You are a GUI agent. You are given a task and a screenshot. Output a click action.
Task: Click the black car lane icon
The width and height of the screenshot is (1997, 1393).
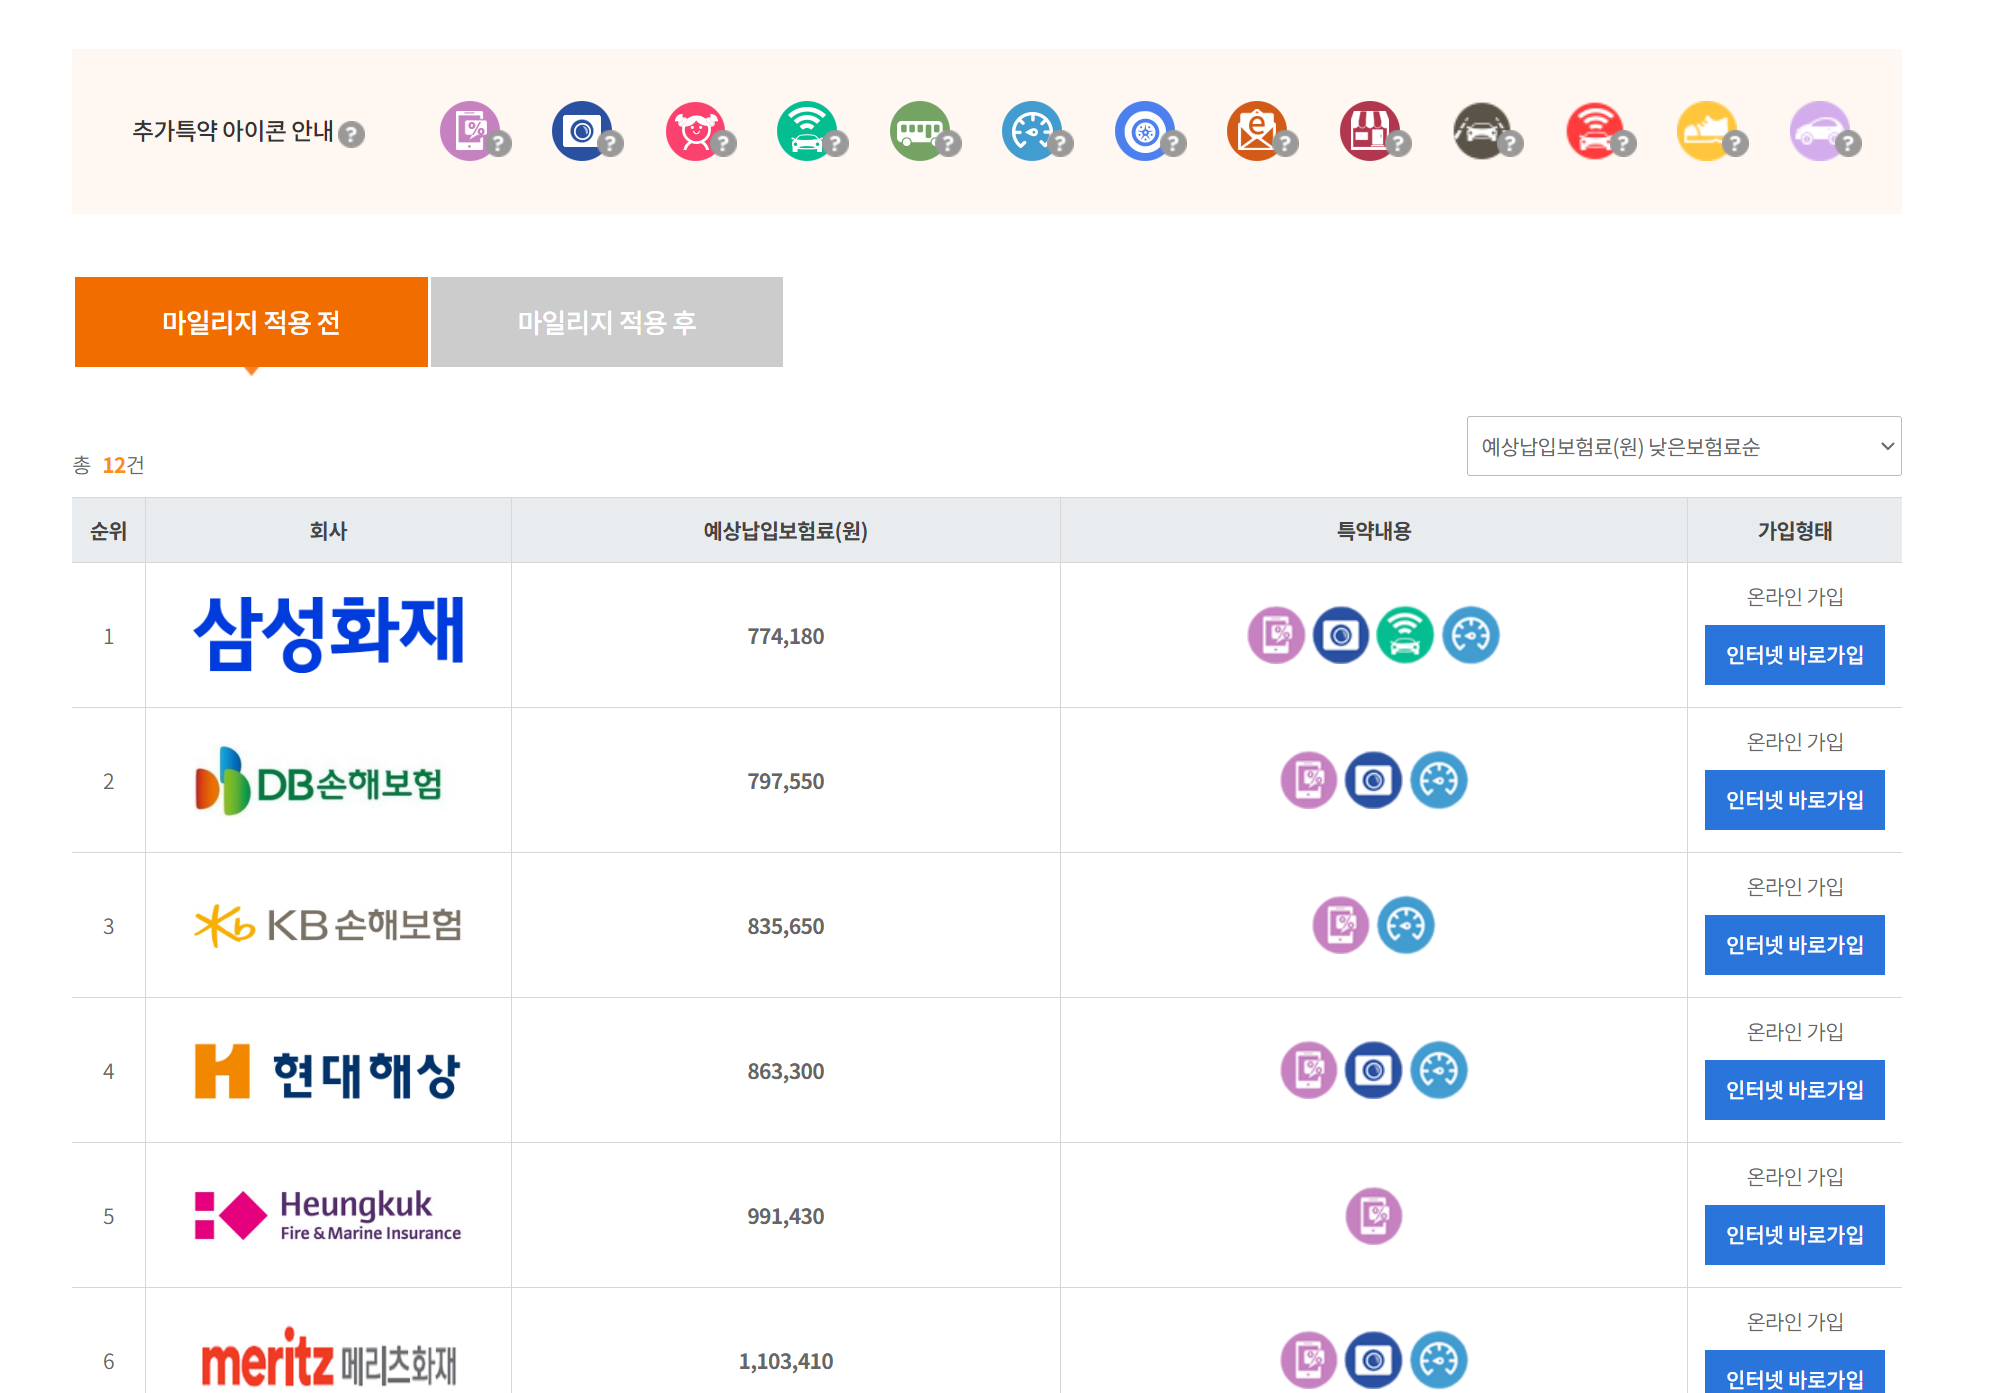pyautogui.click(x=1481, y=131)
